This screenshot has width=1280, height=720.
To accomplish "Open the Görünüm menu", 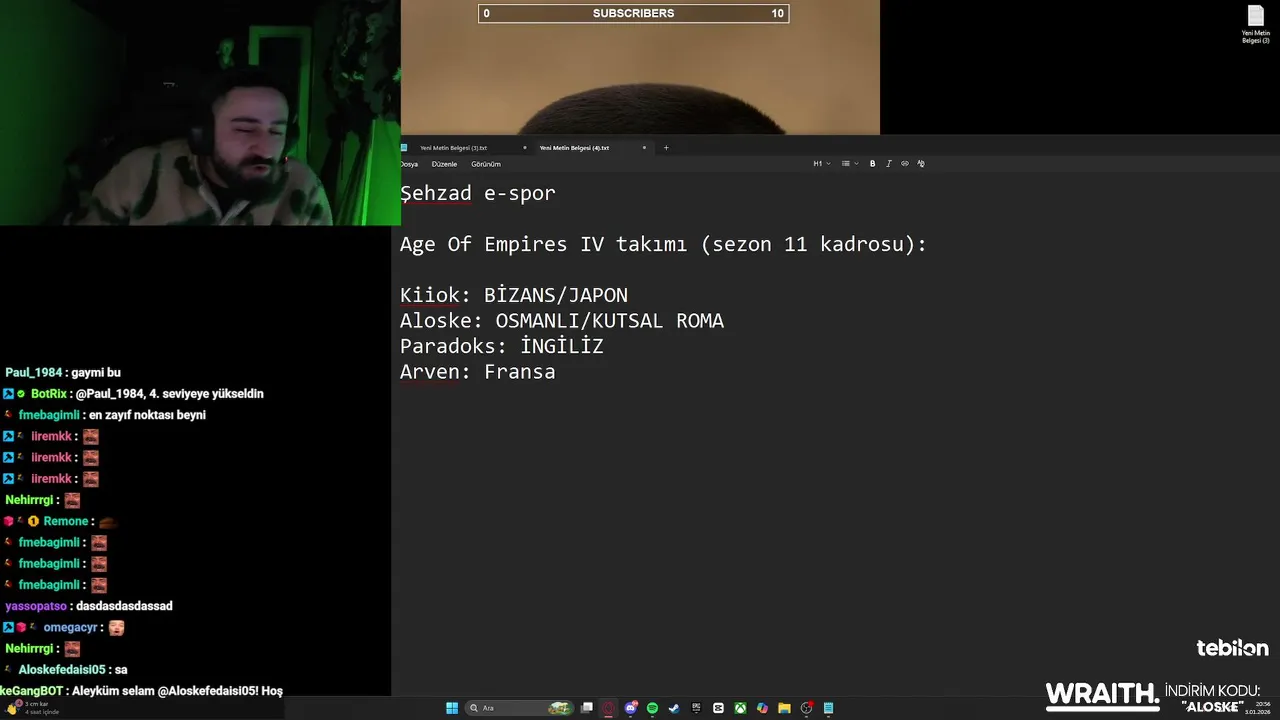I will click(486, 164).
